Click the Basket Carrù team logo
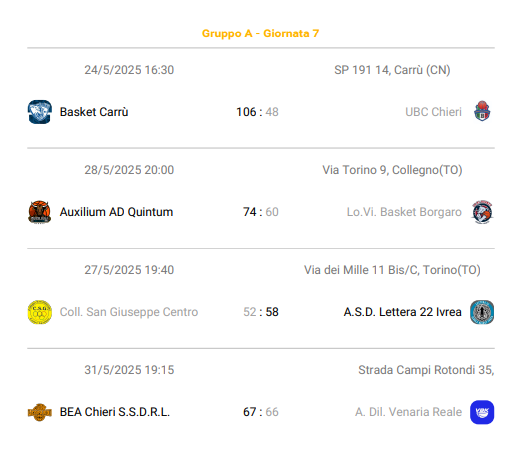518x455 pixels. [x=40, y=112]
